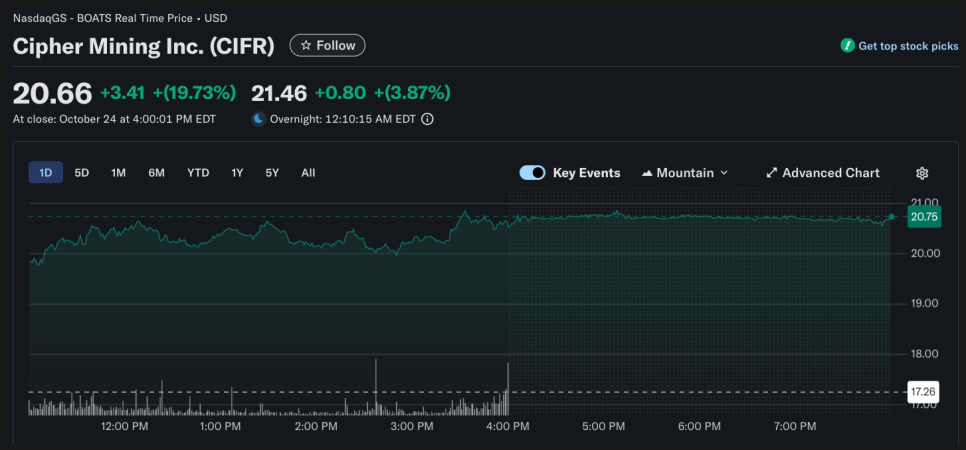Select the 1M chart range

click(x=118, y=173)
